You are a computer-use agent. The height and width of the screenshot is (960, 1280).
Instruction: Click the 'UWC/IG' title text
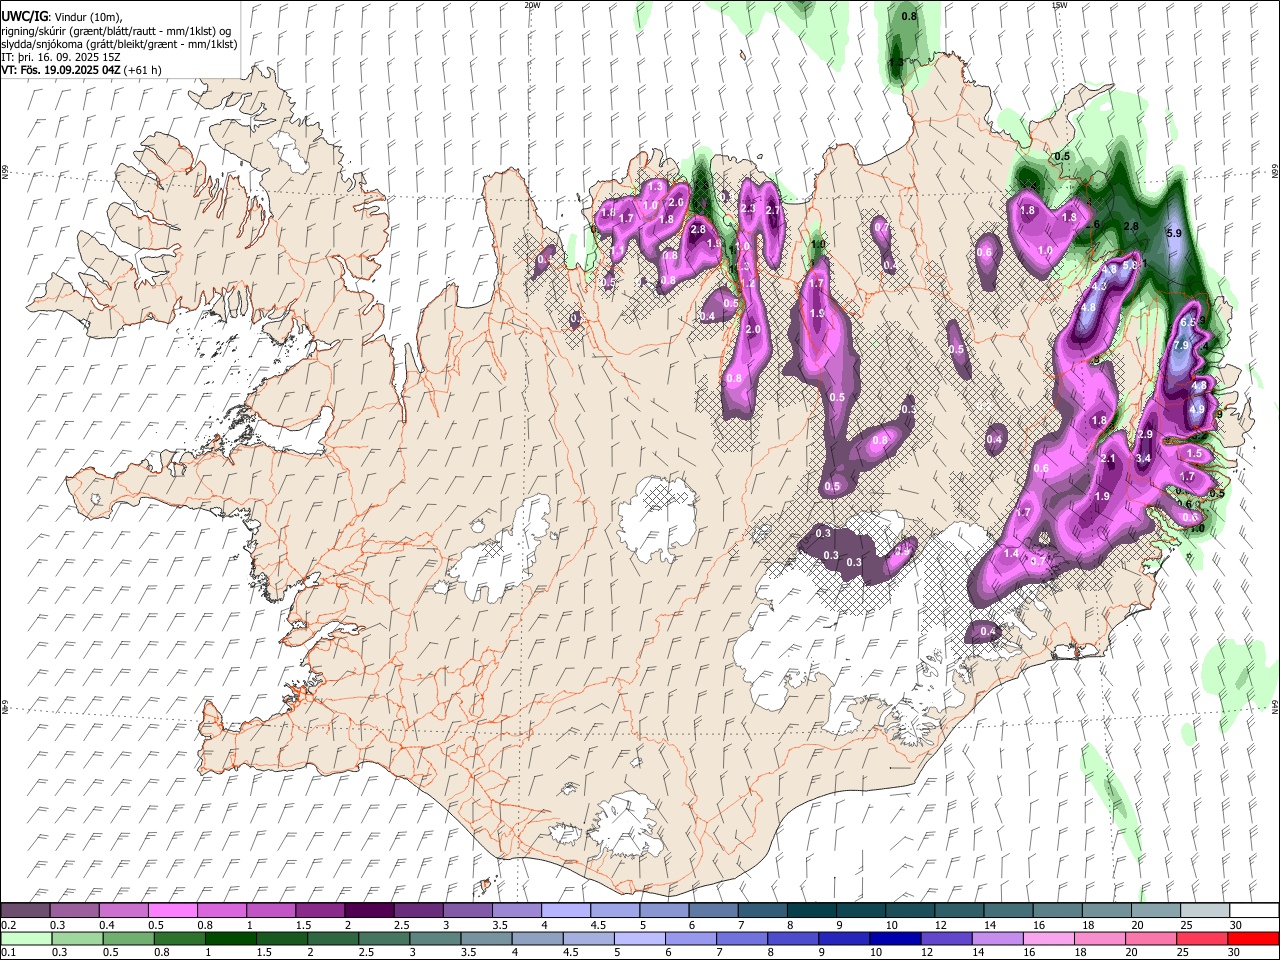[x=23, y=17]
